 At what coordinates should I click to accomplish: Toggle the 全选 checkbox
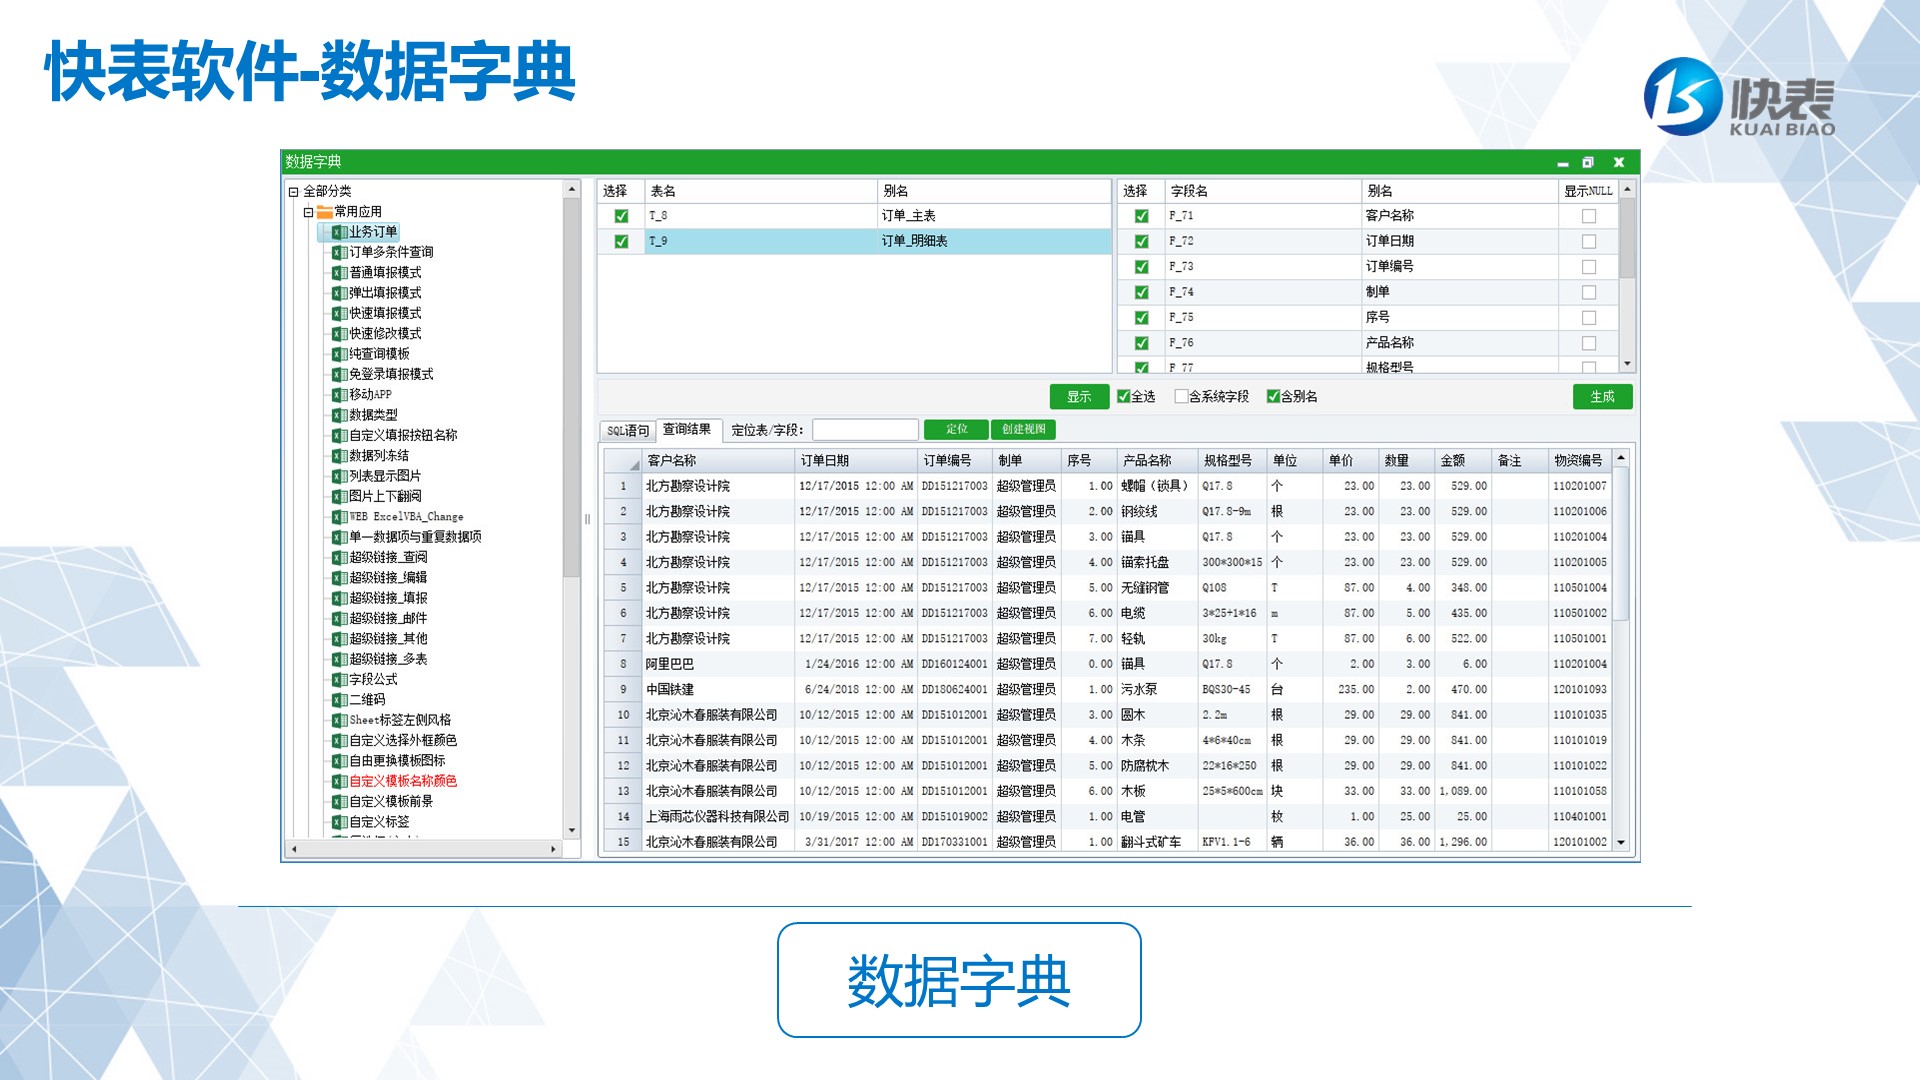click(x=1123, y=396)
